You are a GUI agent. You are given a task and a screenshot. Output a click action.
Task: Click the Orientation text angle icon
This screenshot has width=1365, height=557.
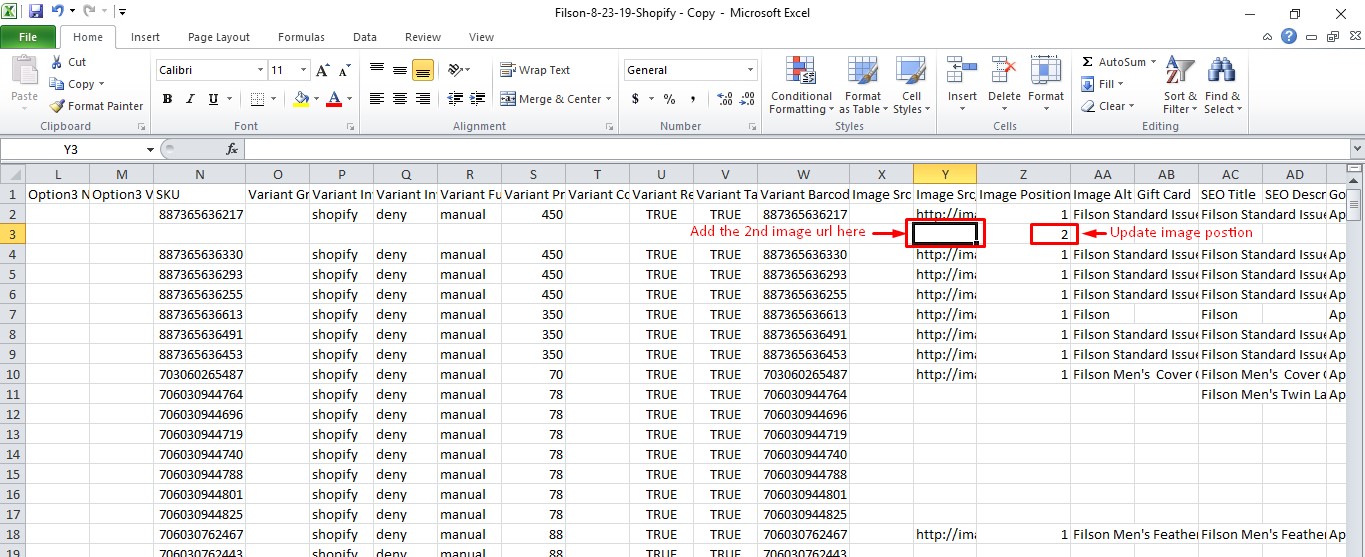point(455,70)
